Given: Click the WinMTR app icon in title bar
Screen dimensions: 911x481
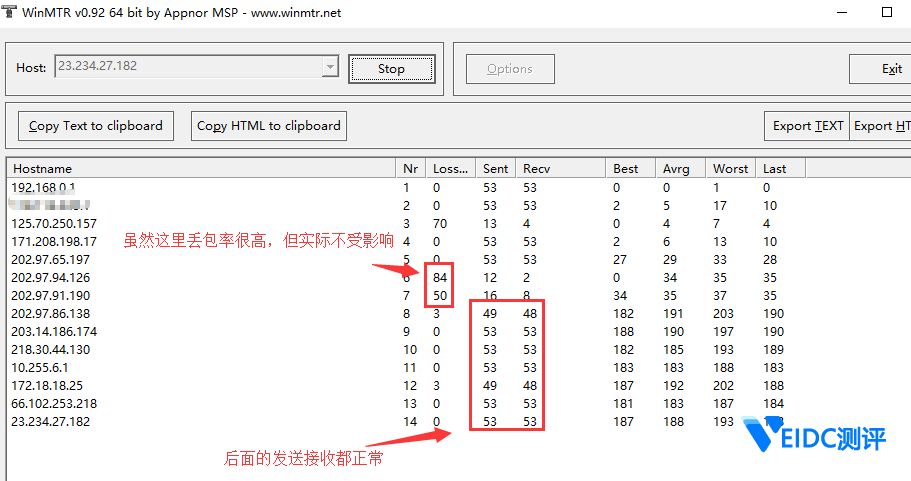Looking at the screenshot, I should (9, 12).
